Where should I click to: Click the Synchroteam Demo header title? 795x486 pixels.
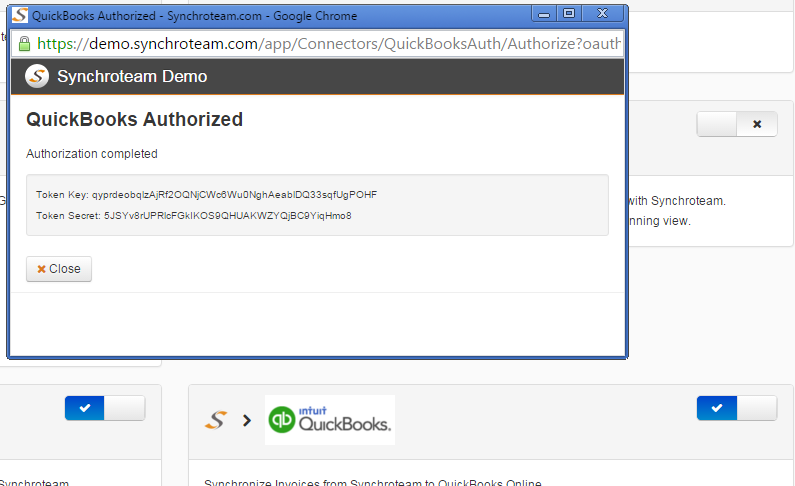coord(132,77)
